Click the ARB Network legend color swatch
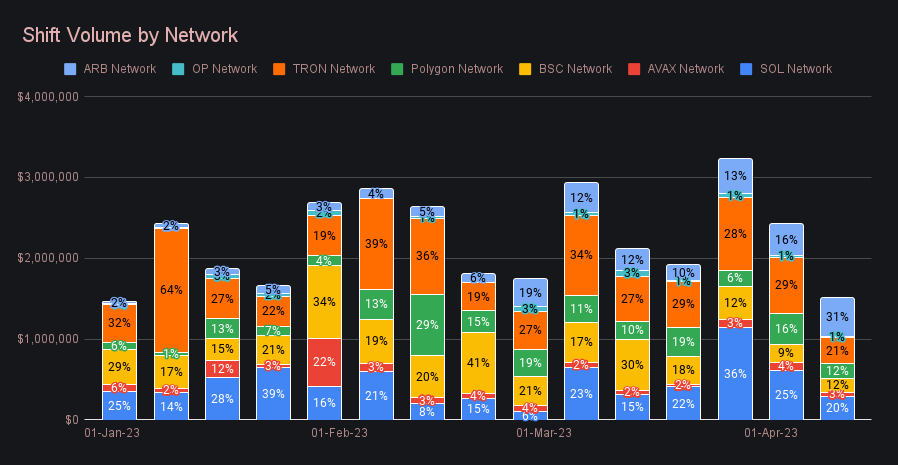Image resolution: width=898 pixels, height=465 pixels. pos(69,69)
